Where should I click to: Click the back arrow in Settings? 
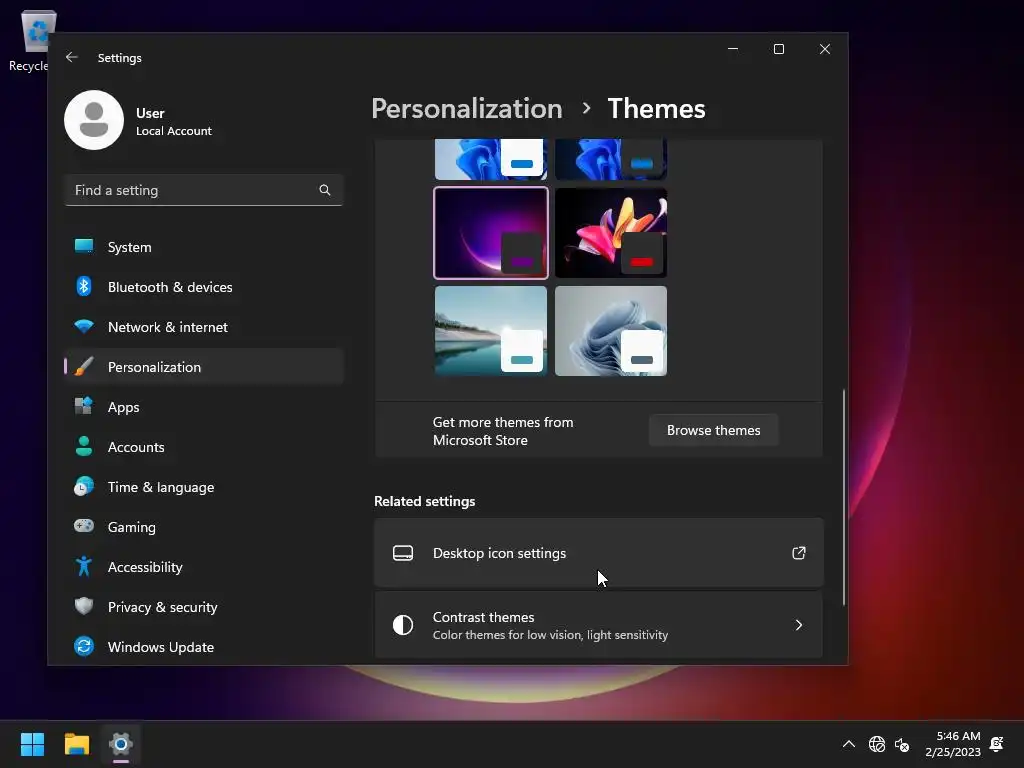[x=72, y=57]
